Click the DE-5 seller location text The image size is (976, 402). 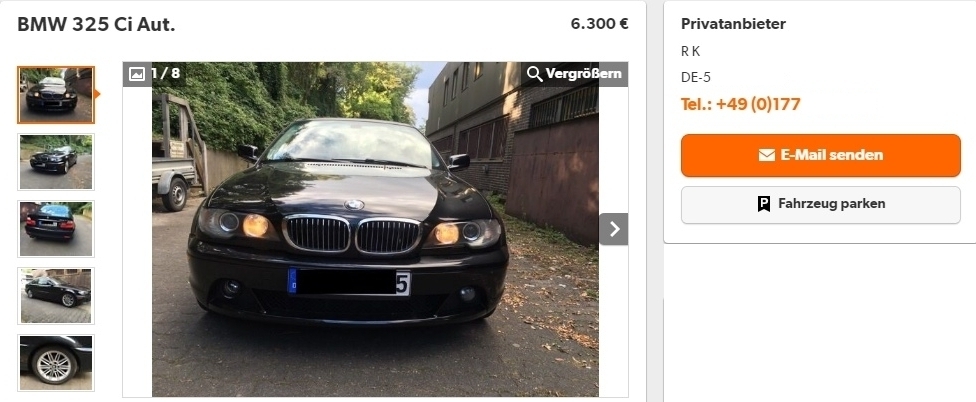[x=696, y=78]
